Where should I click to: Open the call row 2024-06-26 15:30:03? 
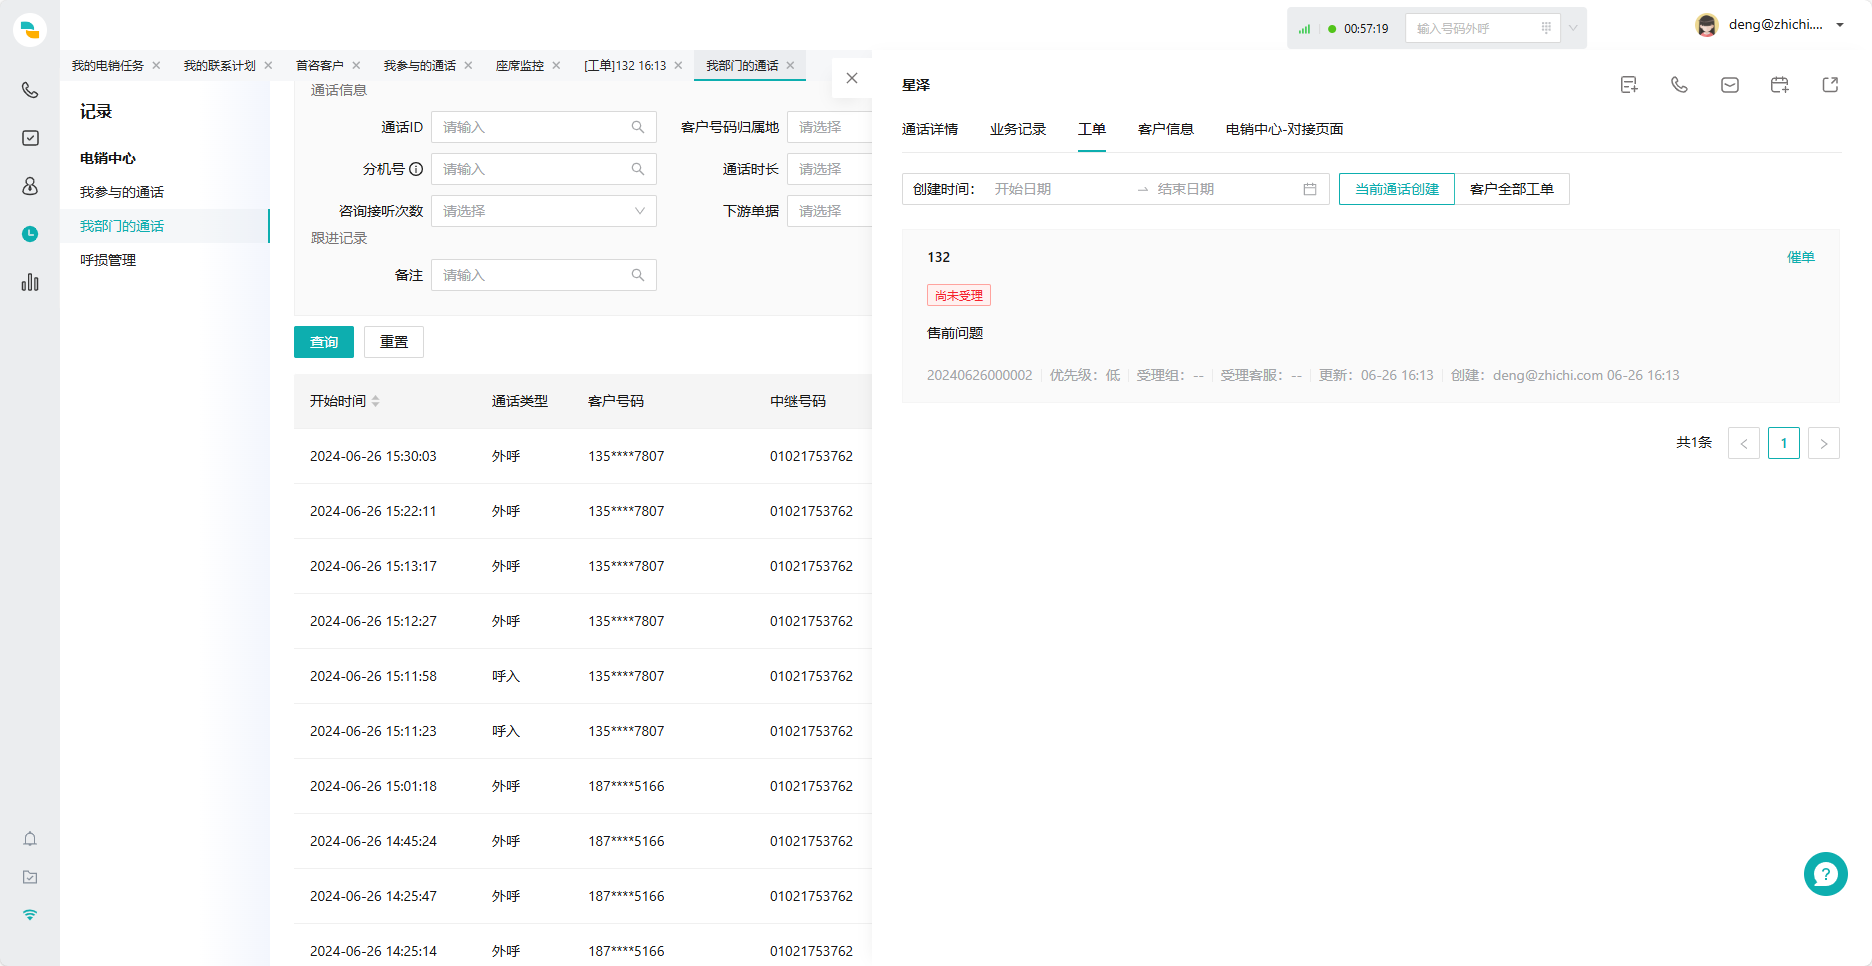coord(583,456)
